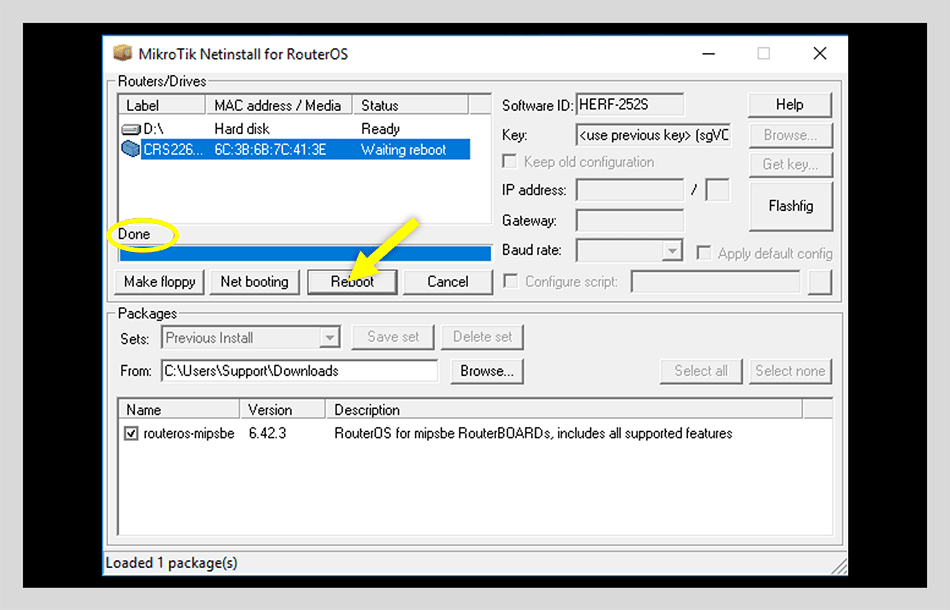Click the Hard disk media entry
Viewport: 950px width, 610px height.
point(242,129)
